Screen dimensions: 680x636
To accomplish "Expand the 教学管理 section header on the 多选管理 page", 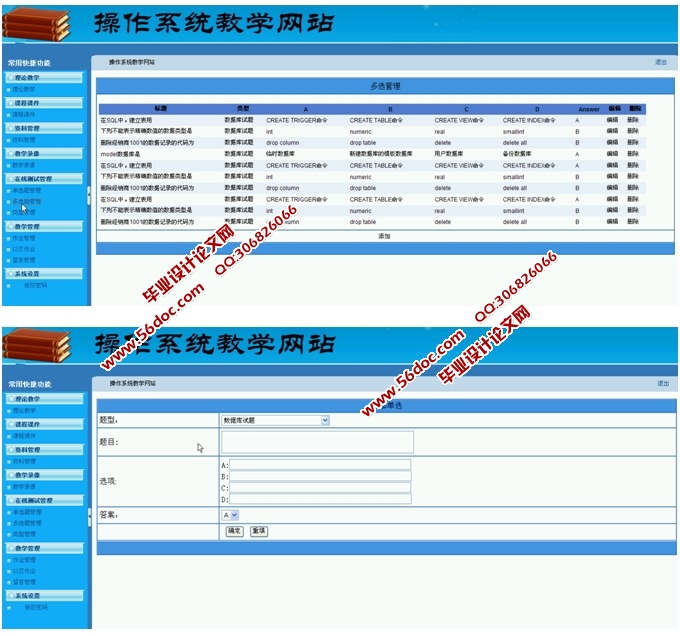I will coord(44,226).
